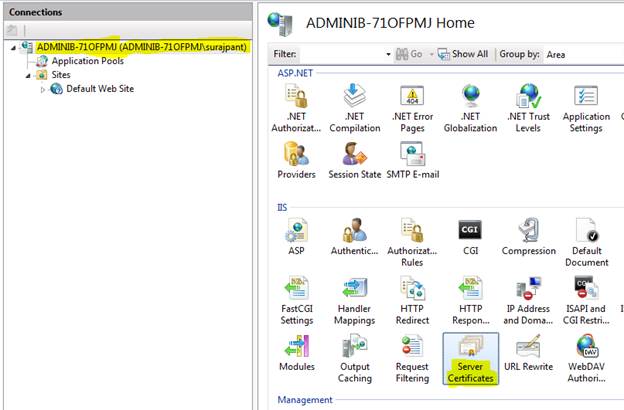Open FastCGI Settings feature
624x410 pixels.
(296, 301)
